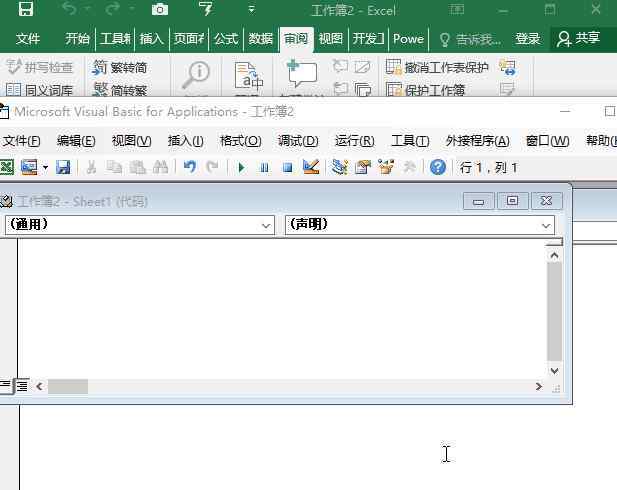Expand the insert object dropdown arrow
Screen dimensions: 617x490
(x=45, y=168)
